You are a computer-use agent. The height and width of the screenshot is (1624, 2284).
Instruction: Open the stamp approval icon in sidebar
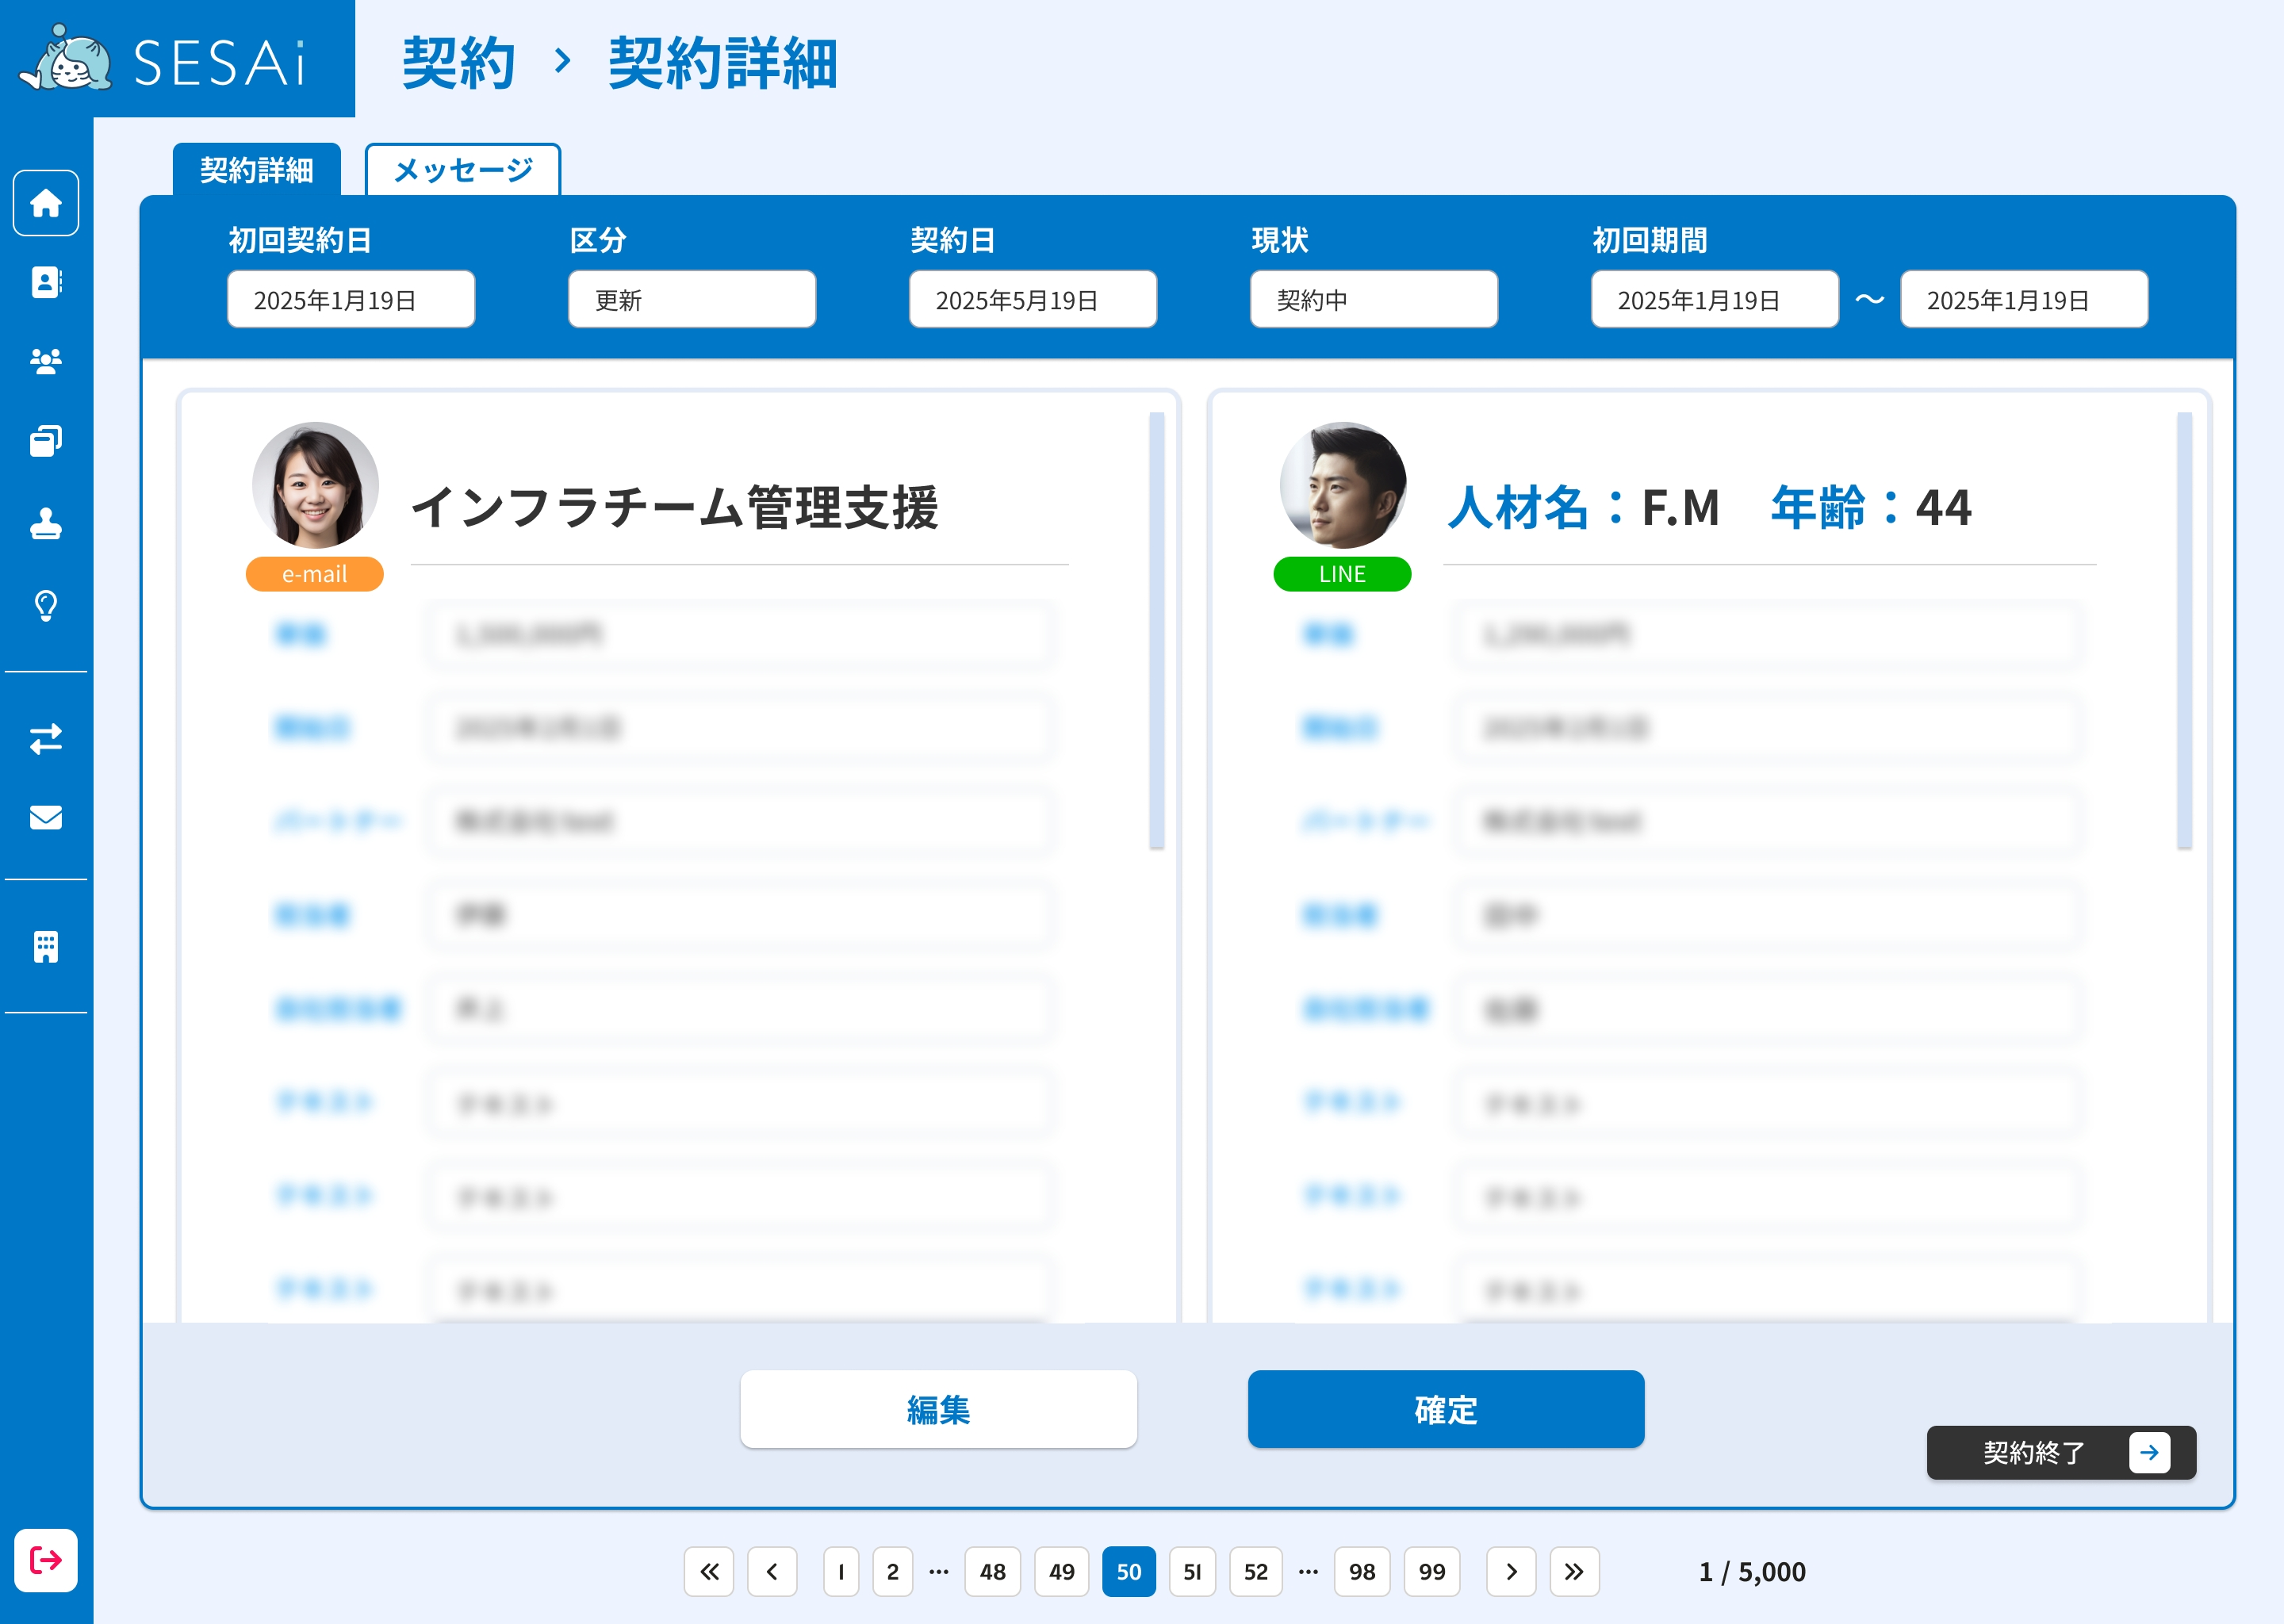click(x=46, y=523)
